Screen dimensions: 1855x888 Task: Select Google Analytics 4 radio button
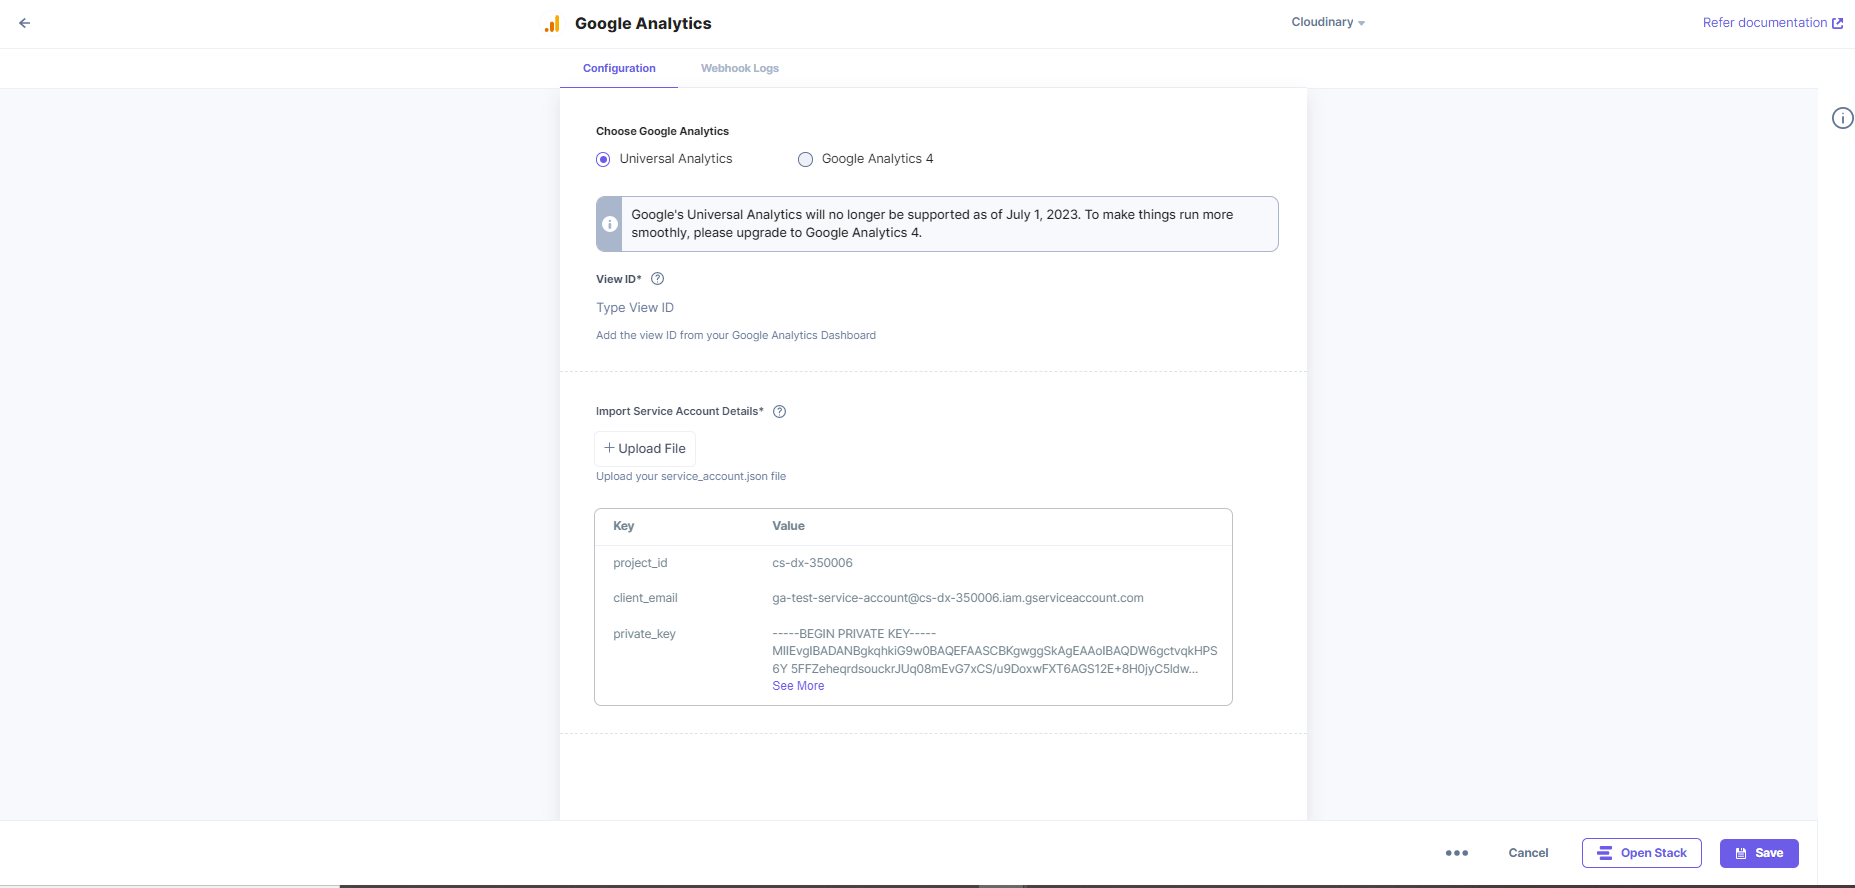coord(805,159)
